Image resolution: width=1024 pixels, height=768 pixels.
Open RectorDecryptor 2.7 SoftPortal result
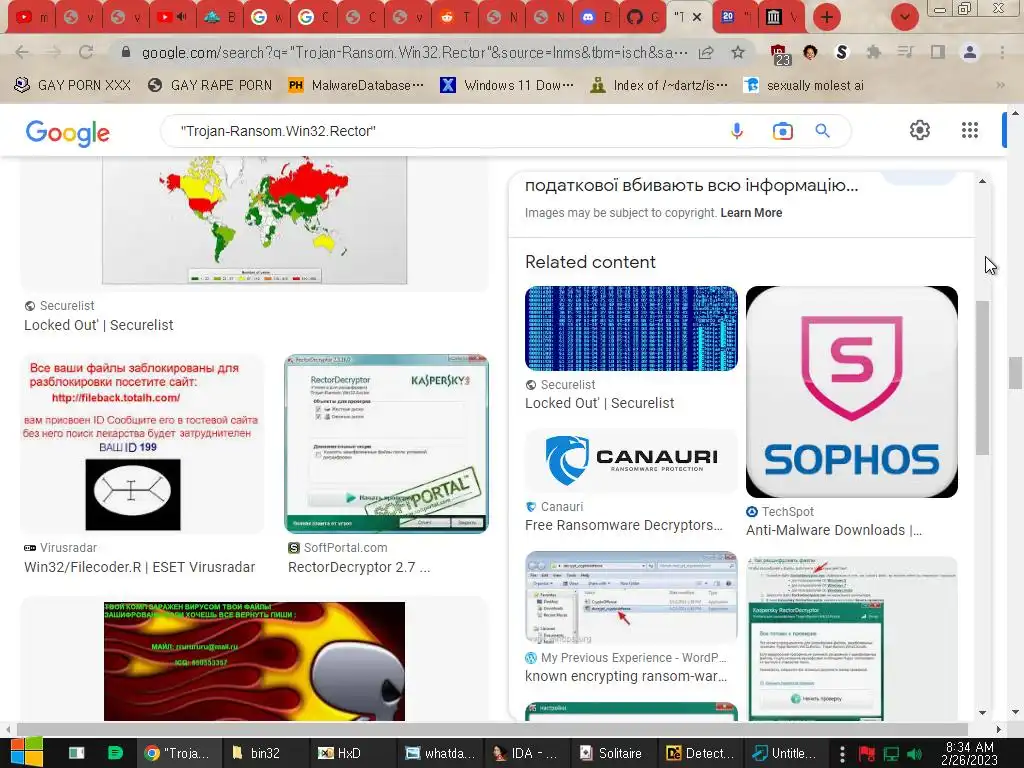click(359, 567)
